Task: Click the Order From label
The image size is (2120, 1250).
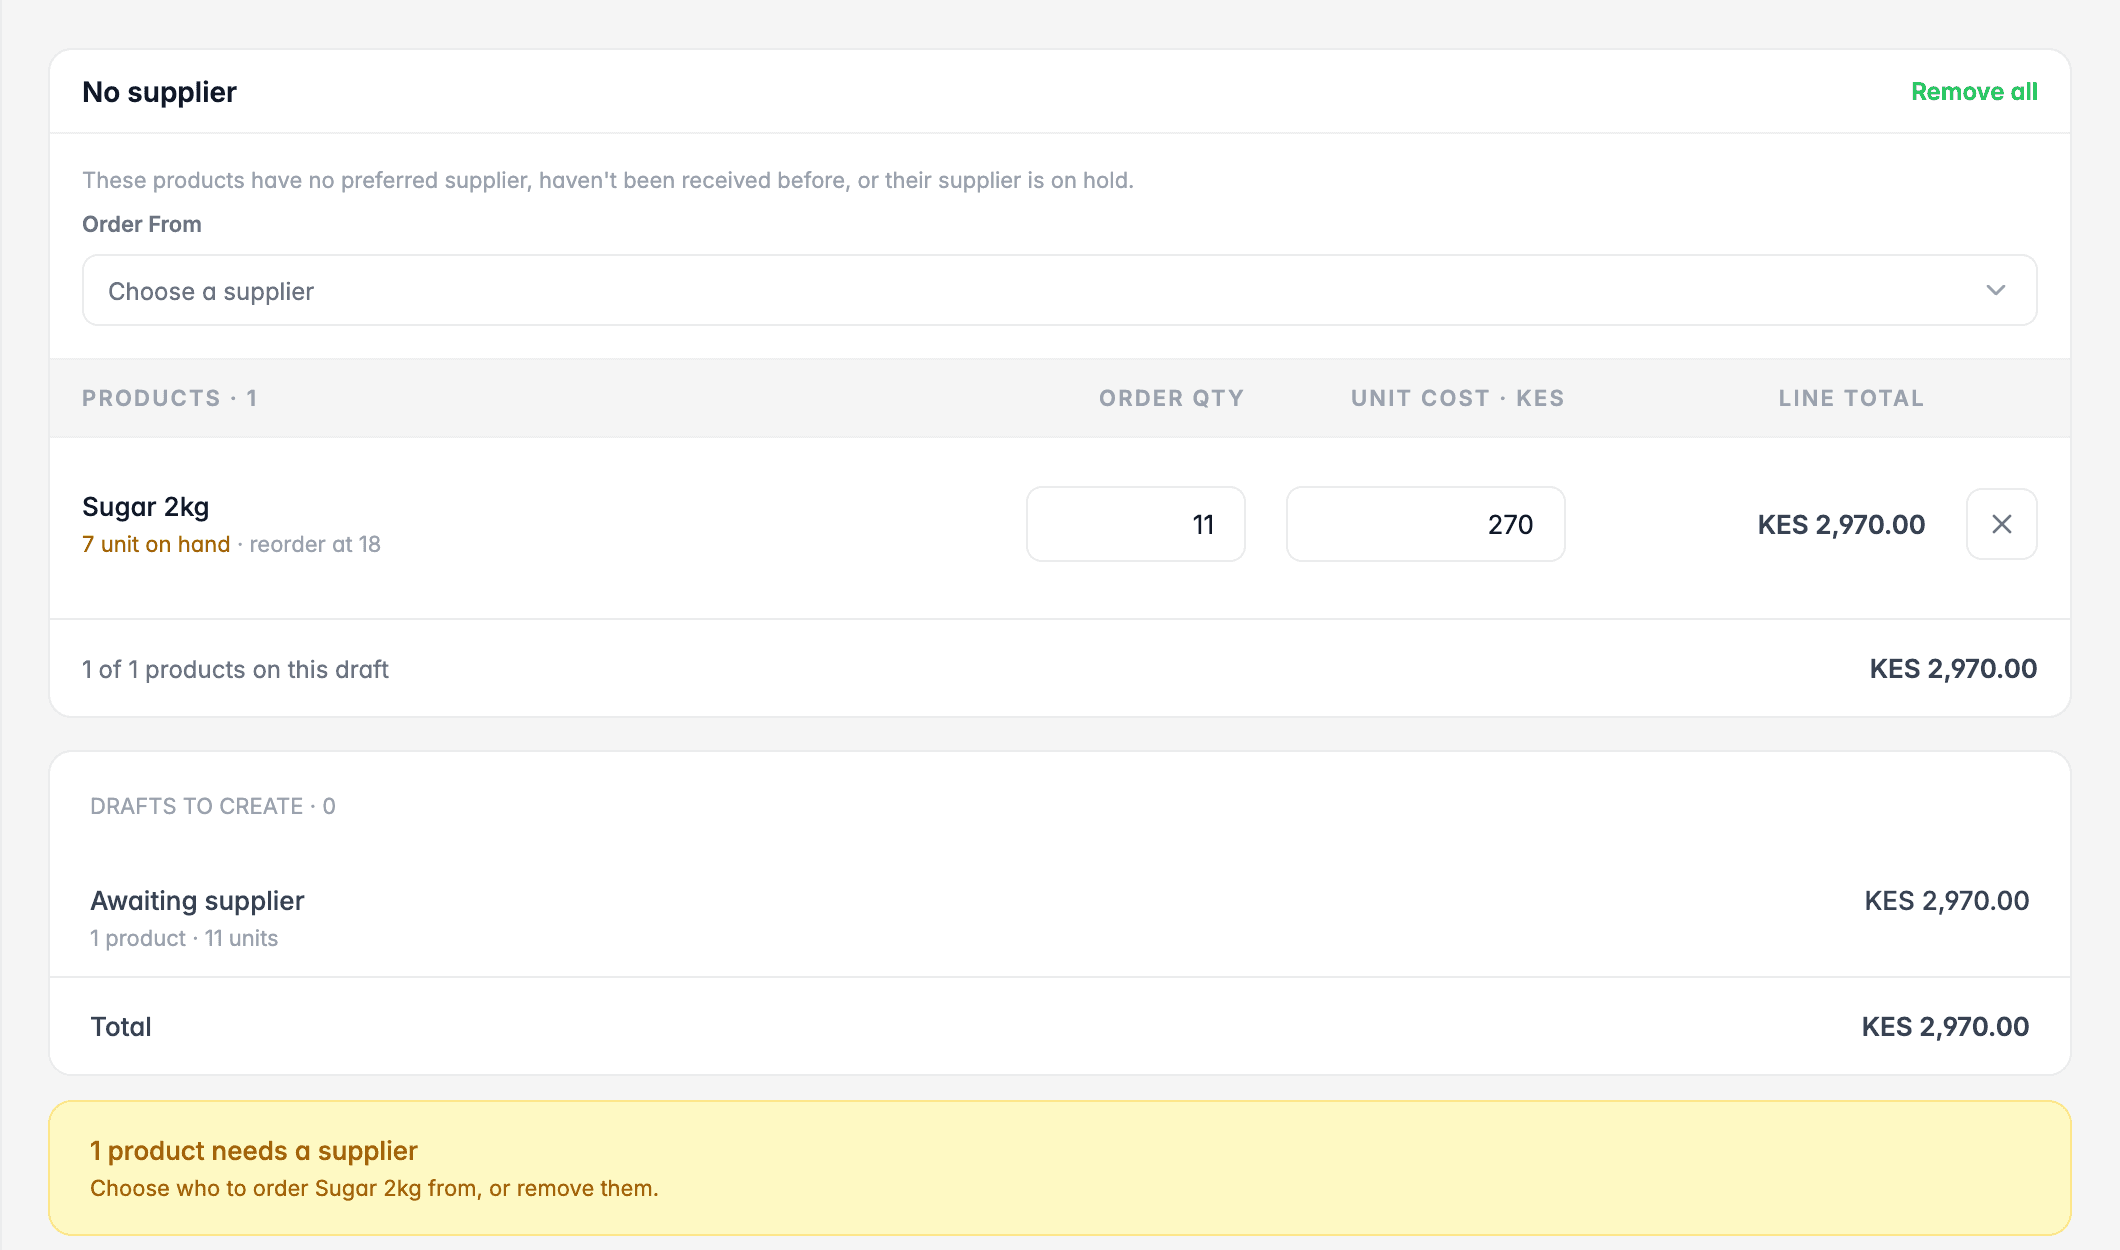Action: click(x=142, y=224)
